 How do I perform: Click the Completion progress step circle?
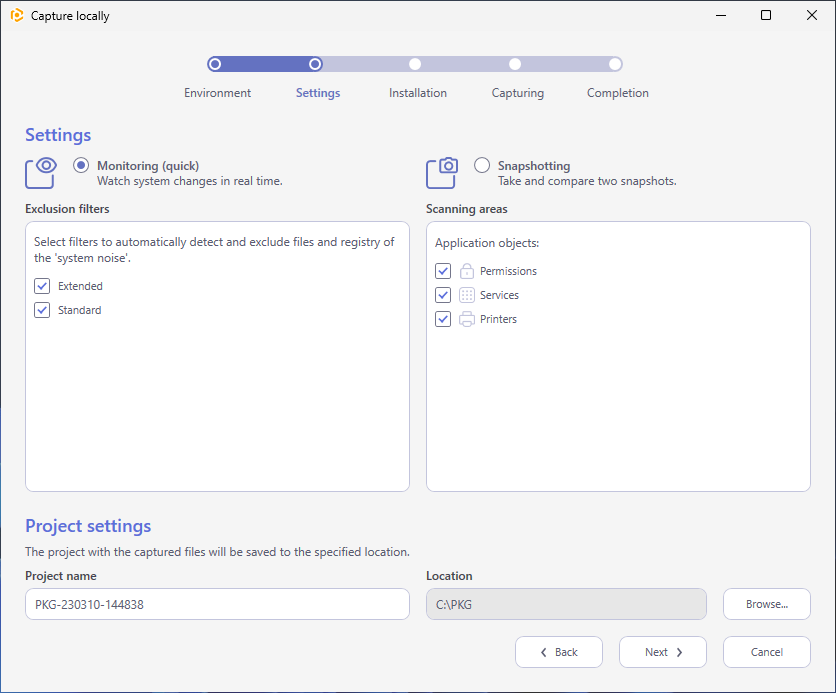pyautogui.click(x=615, y=64)
